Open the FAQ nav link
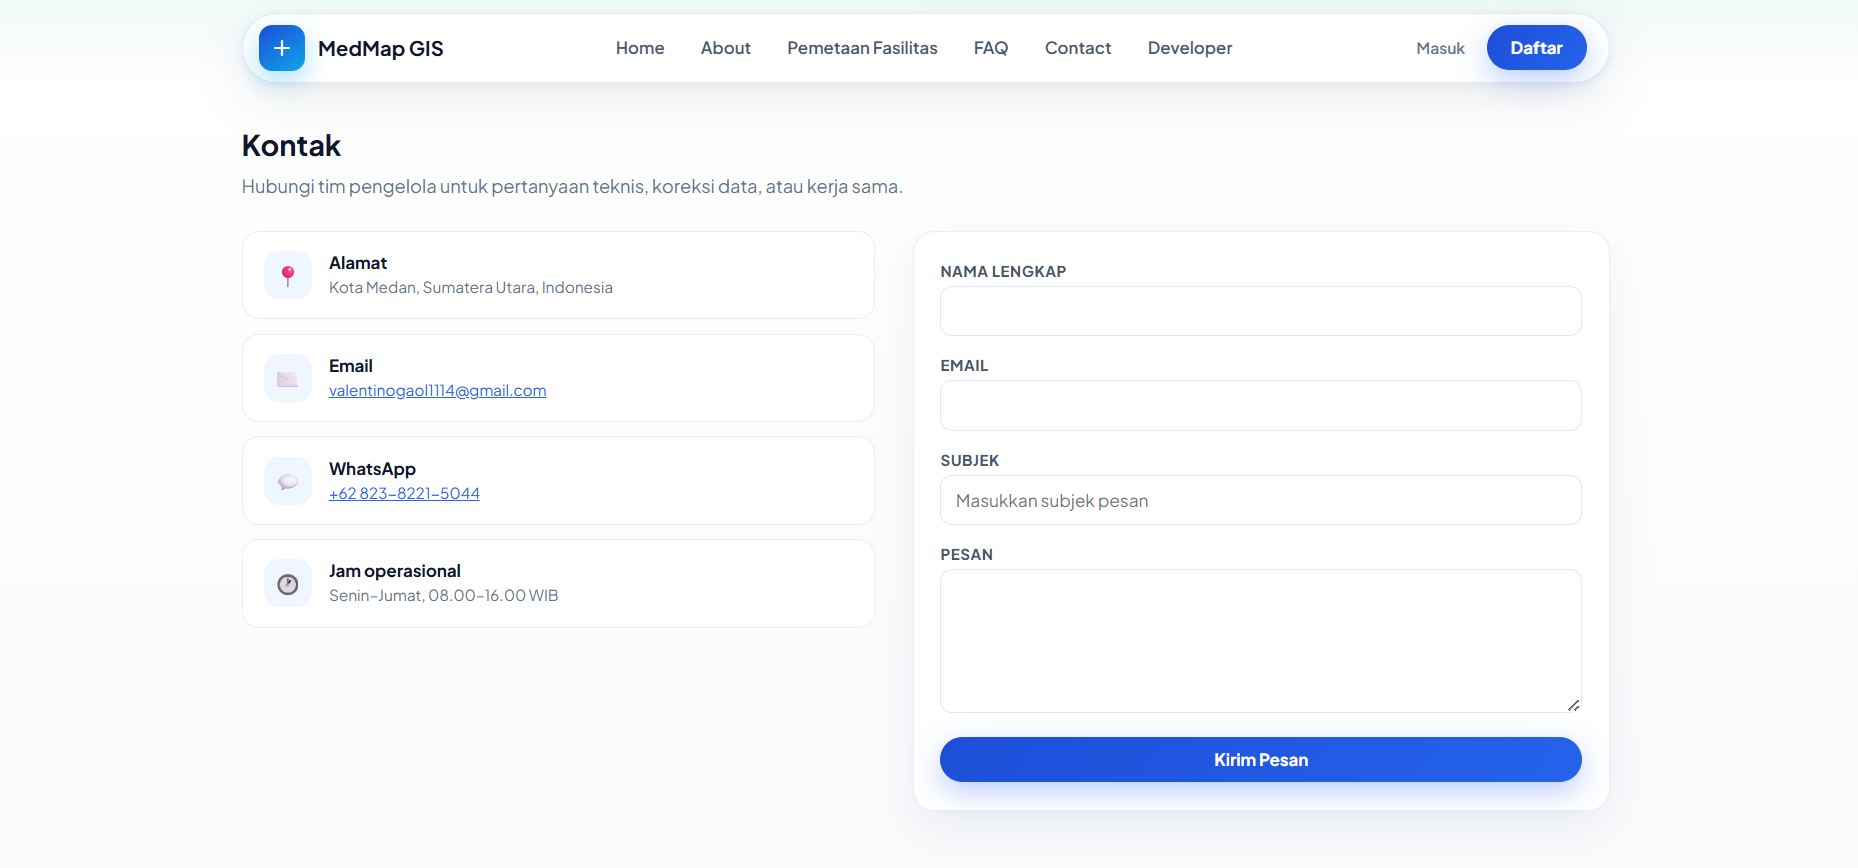Image resolution: width=1858 pixels, height=868 pixels. [x=991, y=48]
